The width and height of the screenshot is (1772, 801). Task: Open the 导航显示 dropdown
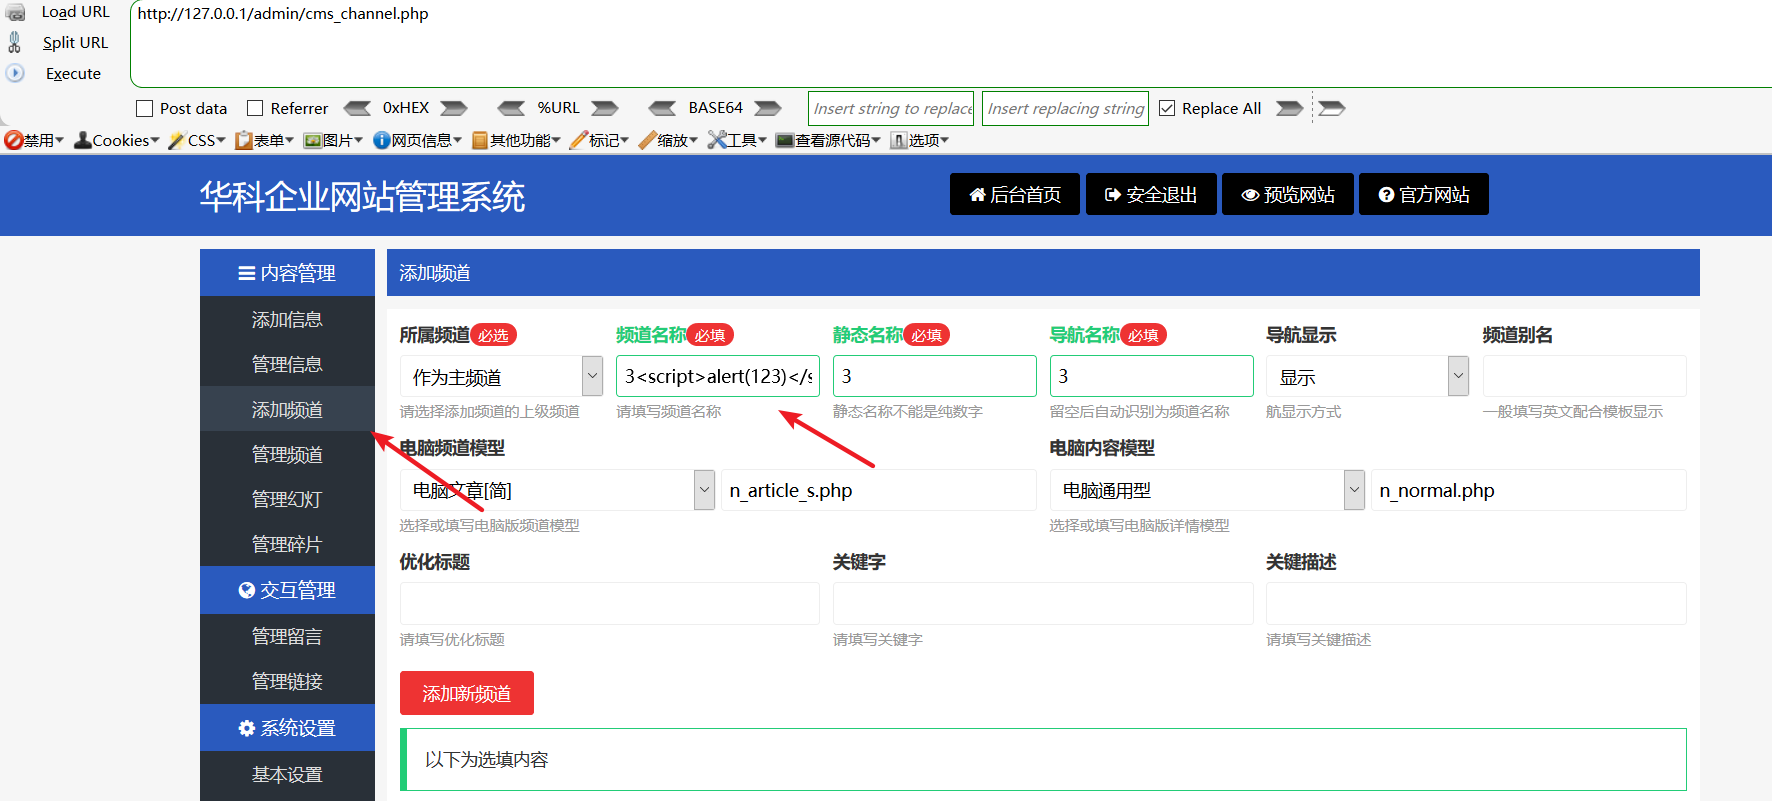pyautogui.click(x=1367, y=376)
